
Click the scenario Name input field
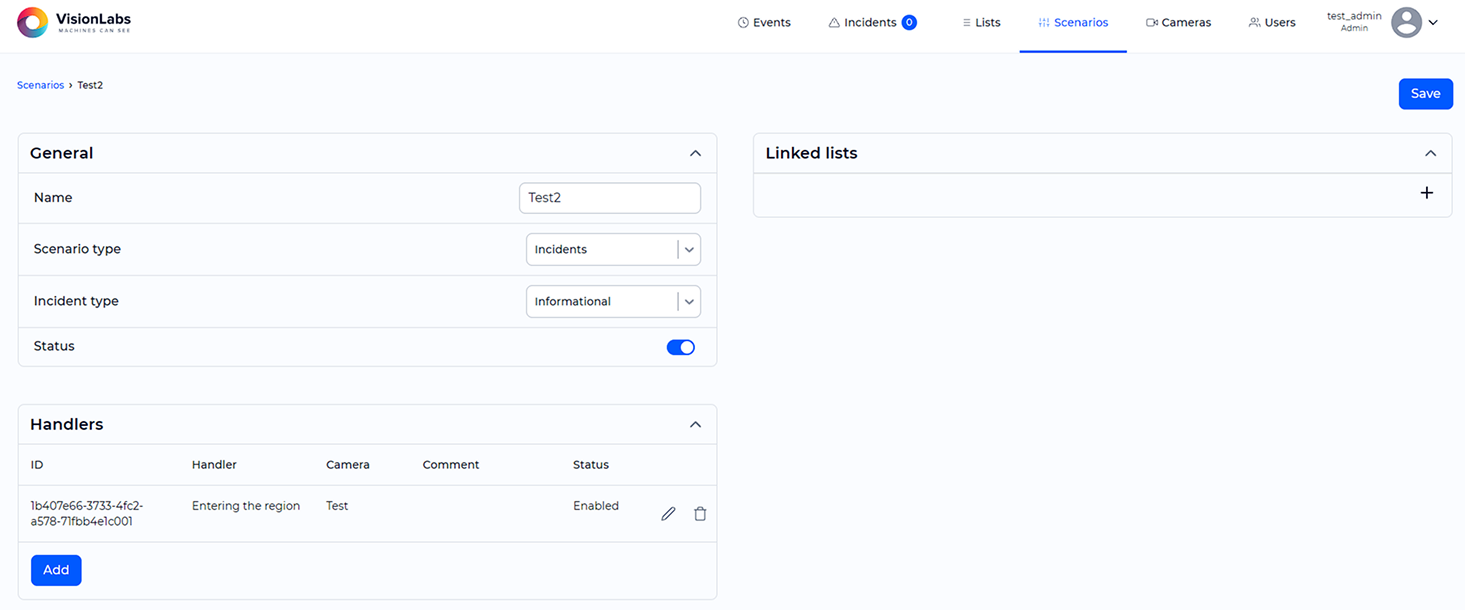point(609,198)
